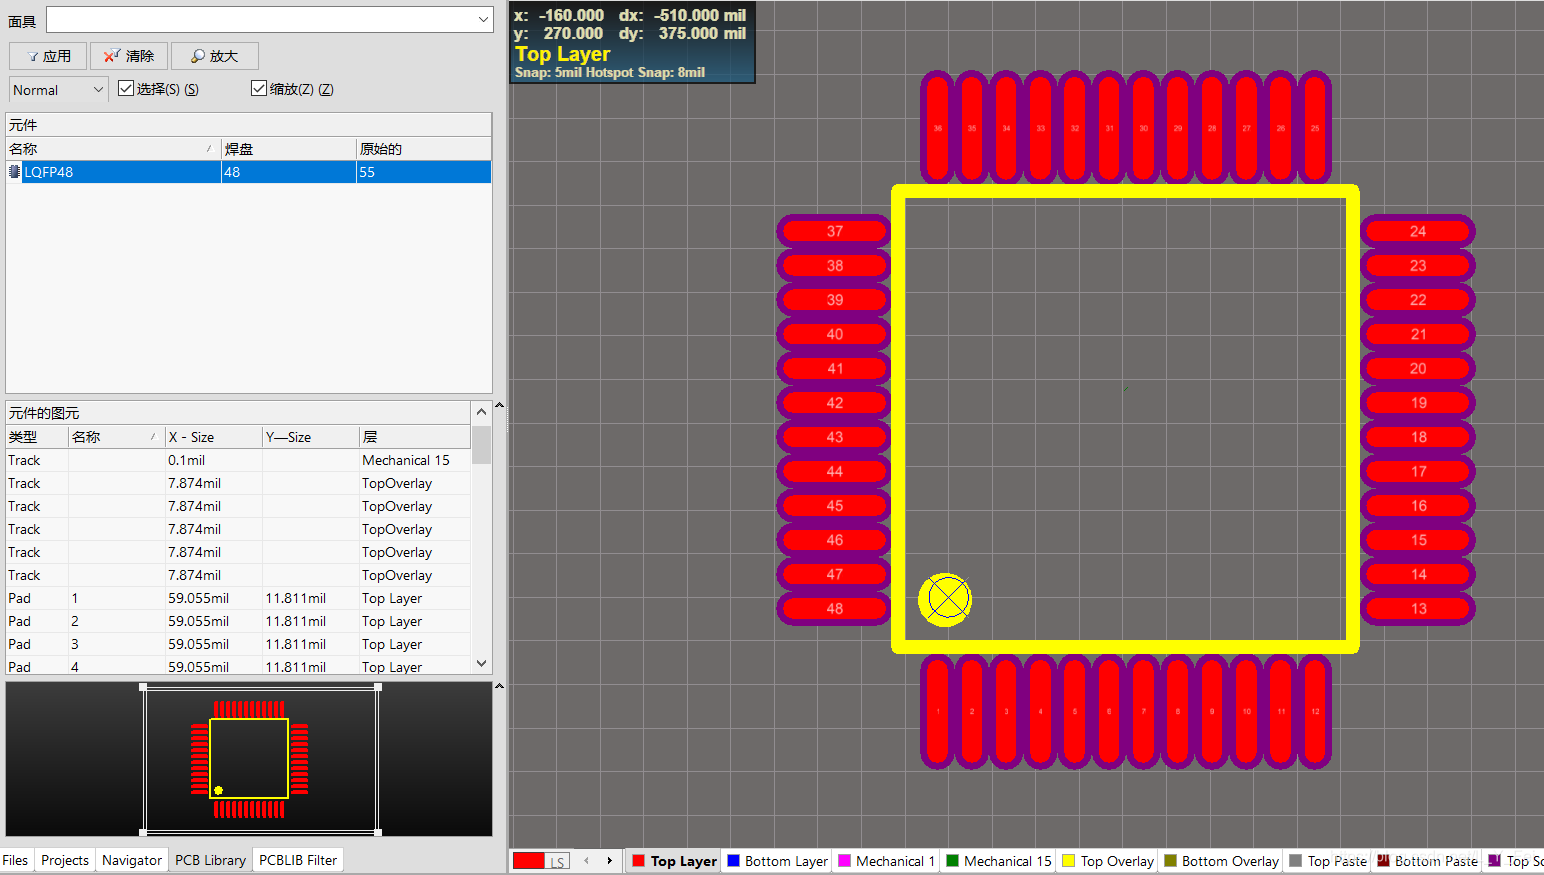Screen dimensions: 1544x875
Task: Toggle the 选择(S) Select checkbox
Action: (126, 89)
